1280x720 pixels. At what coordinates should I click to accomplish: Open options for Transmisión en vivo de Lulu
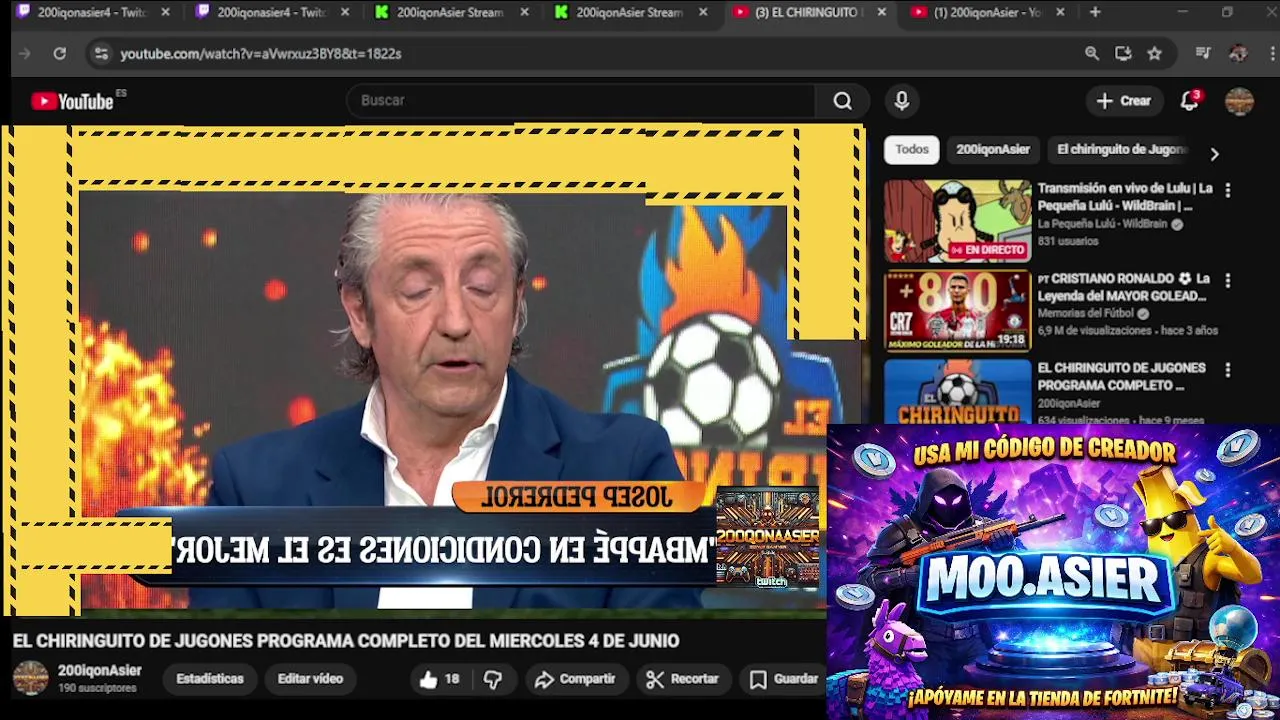[1228, 189]
